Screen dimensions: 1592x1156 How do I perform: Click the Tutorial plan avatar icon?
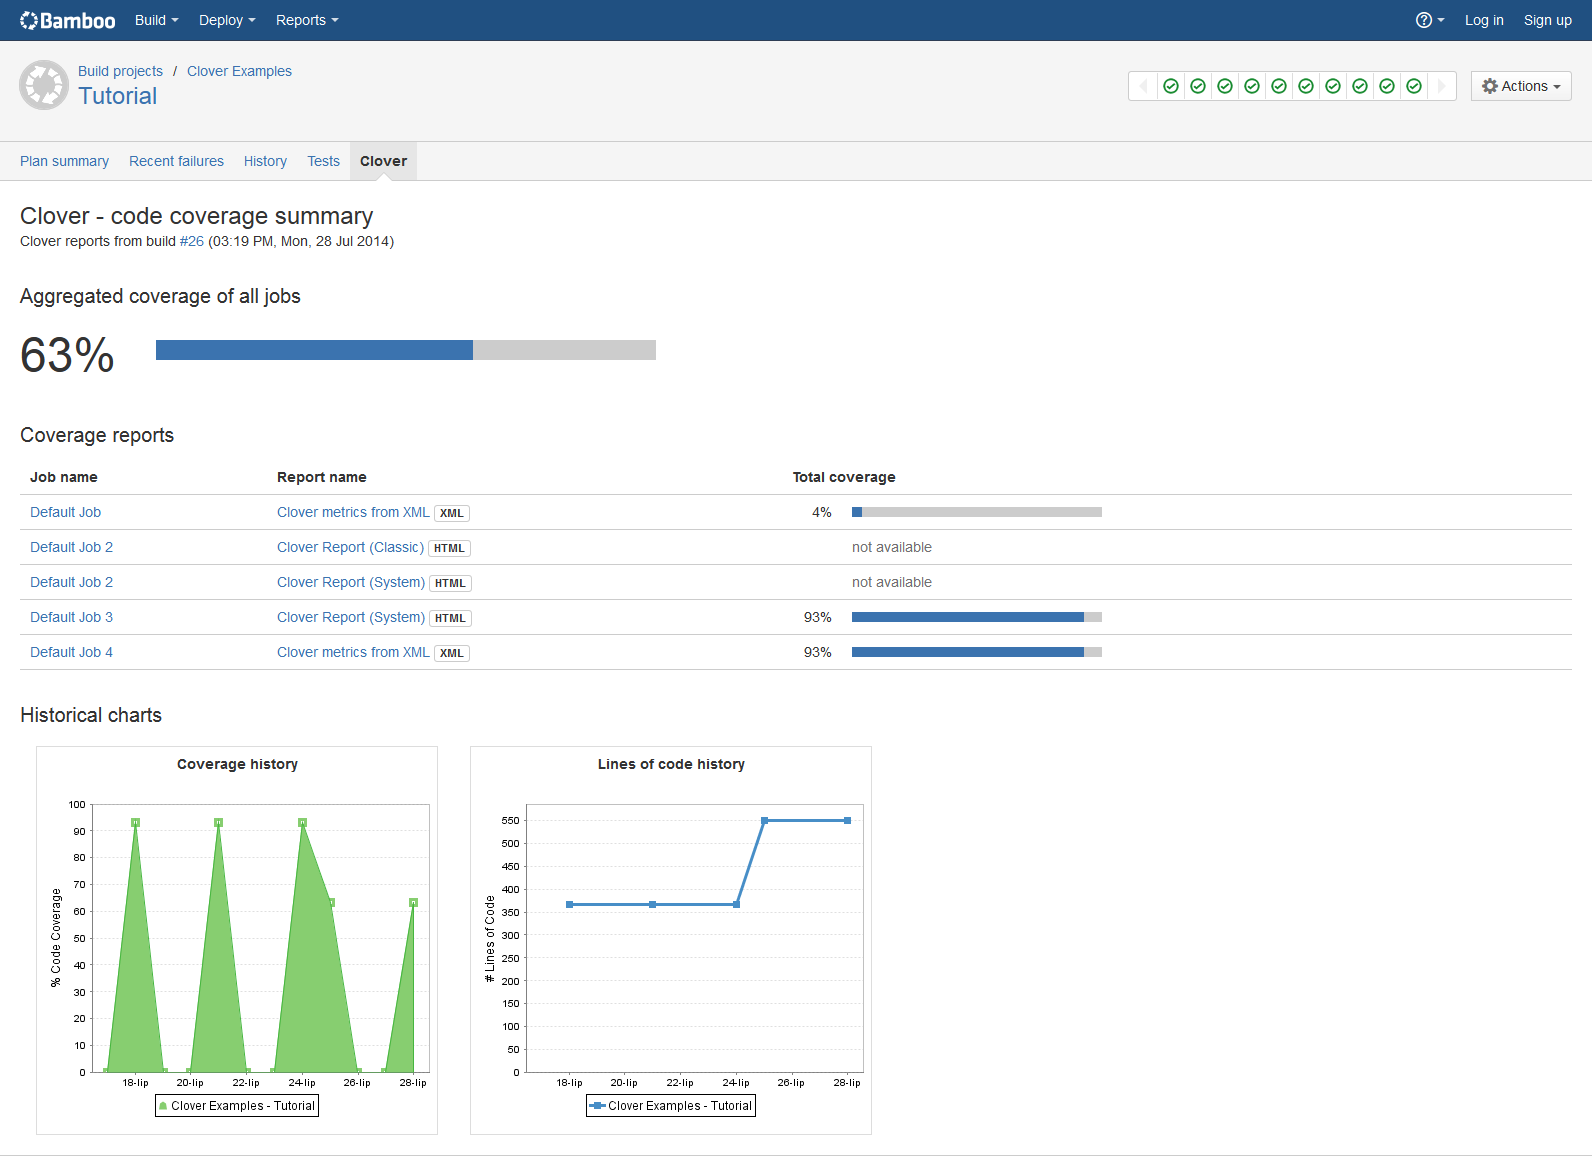pos(44,85)
